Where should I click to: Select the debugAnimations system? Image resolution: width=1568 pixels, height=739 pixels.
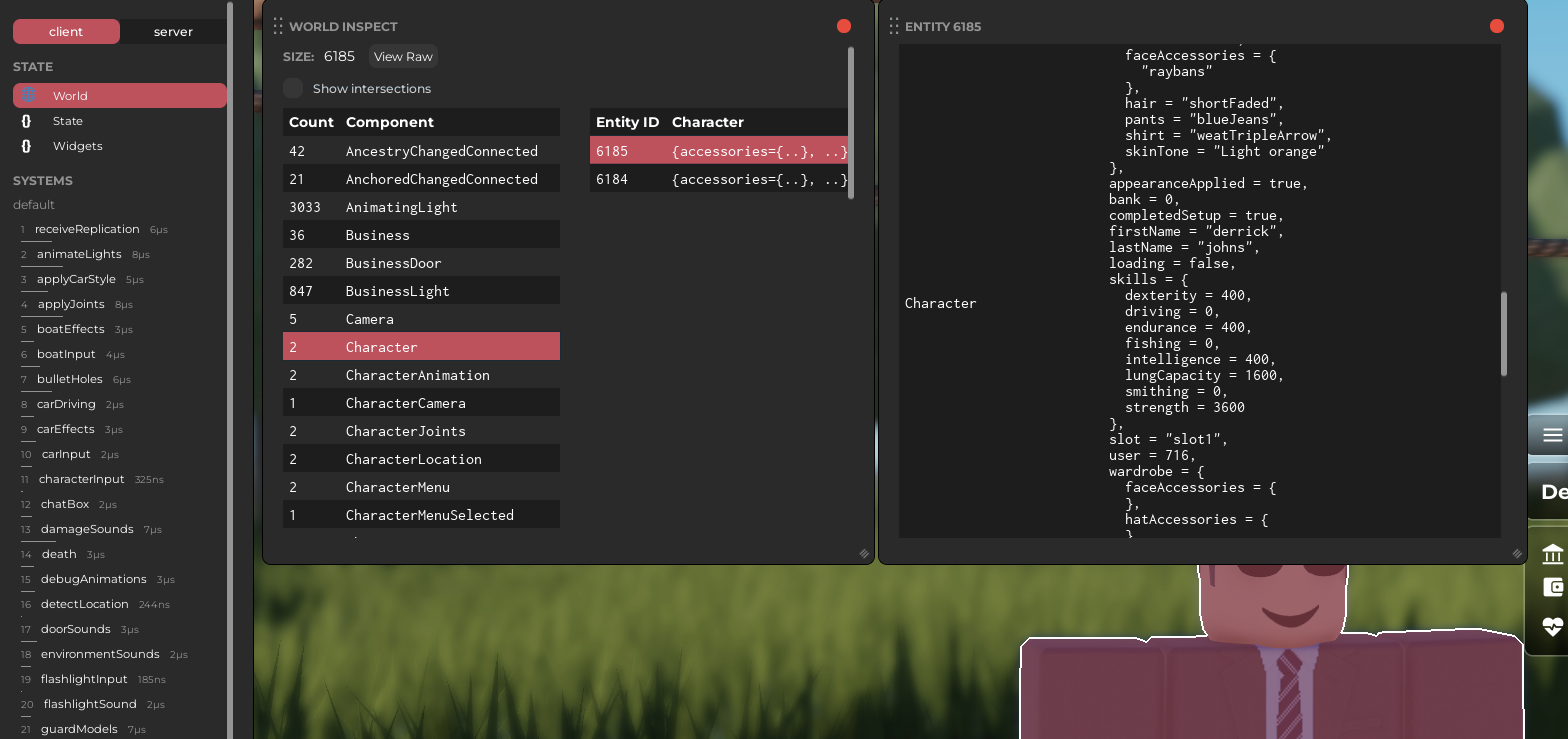[94, 579]
